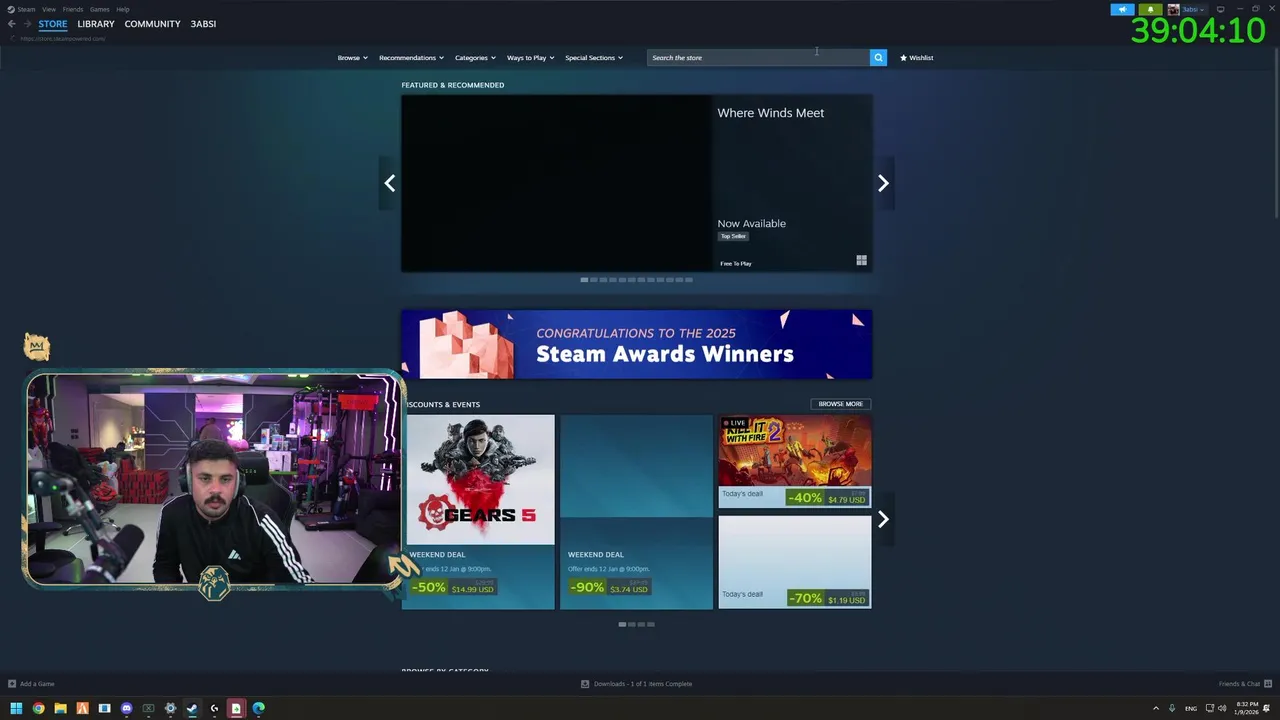Viewport: 1280px width, 720px height.
Task: Open the Games menu
Action: coord(99,9)
